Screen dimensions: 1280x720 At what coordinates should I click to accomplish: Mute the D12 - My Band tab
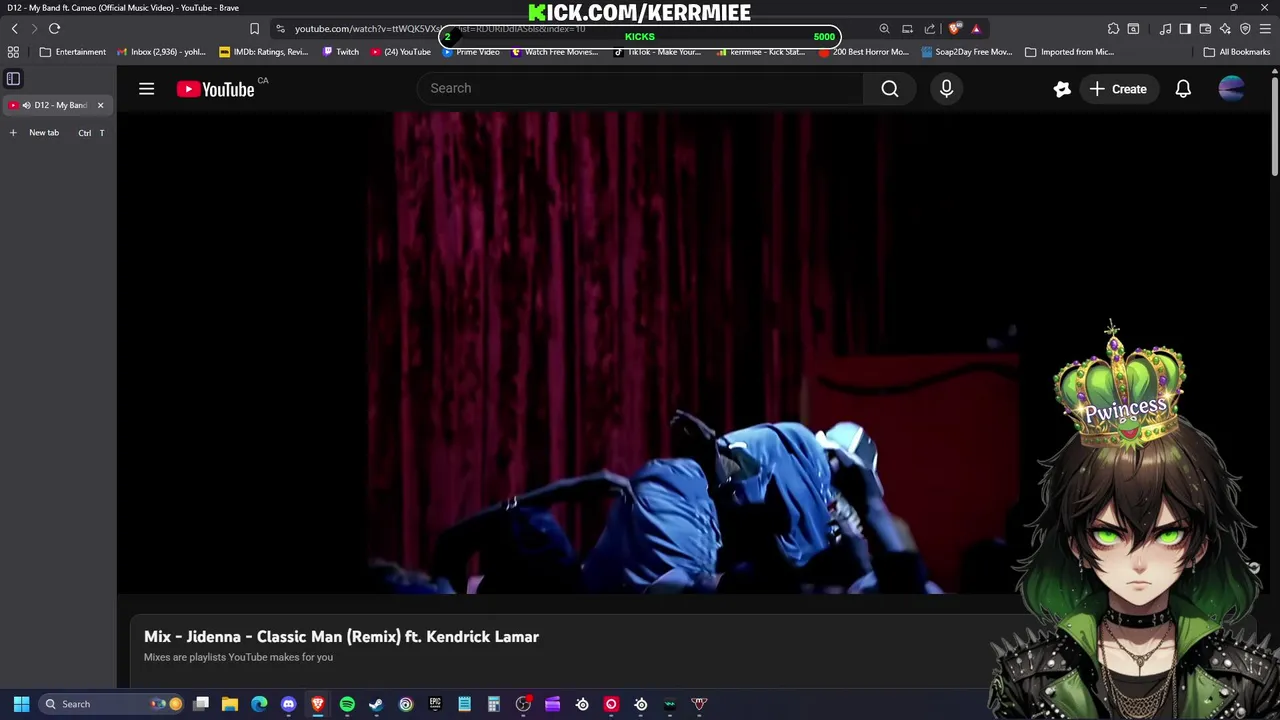26,105
